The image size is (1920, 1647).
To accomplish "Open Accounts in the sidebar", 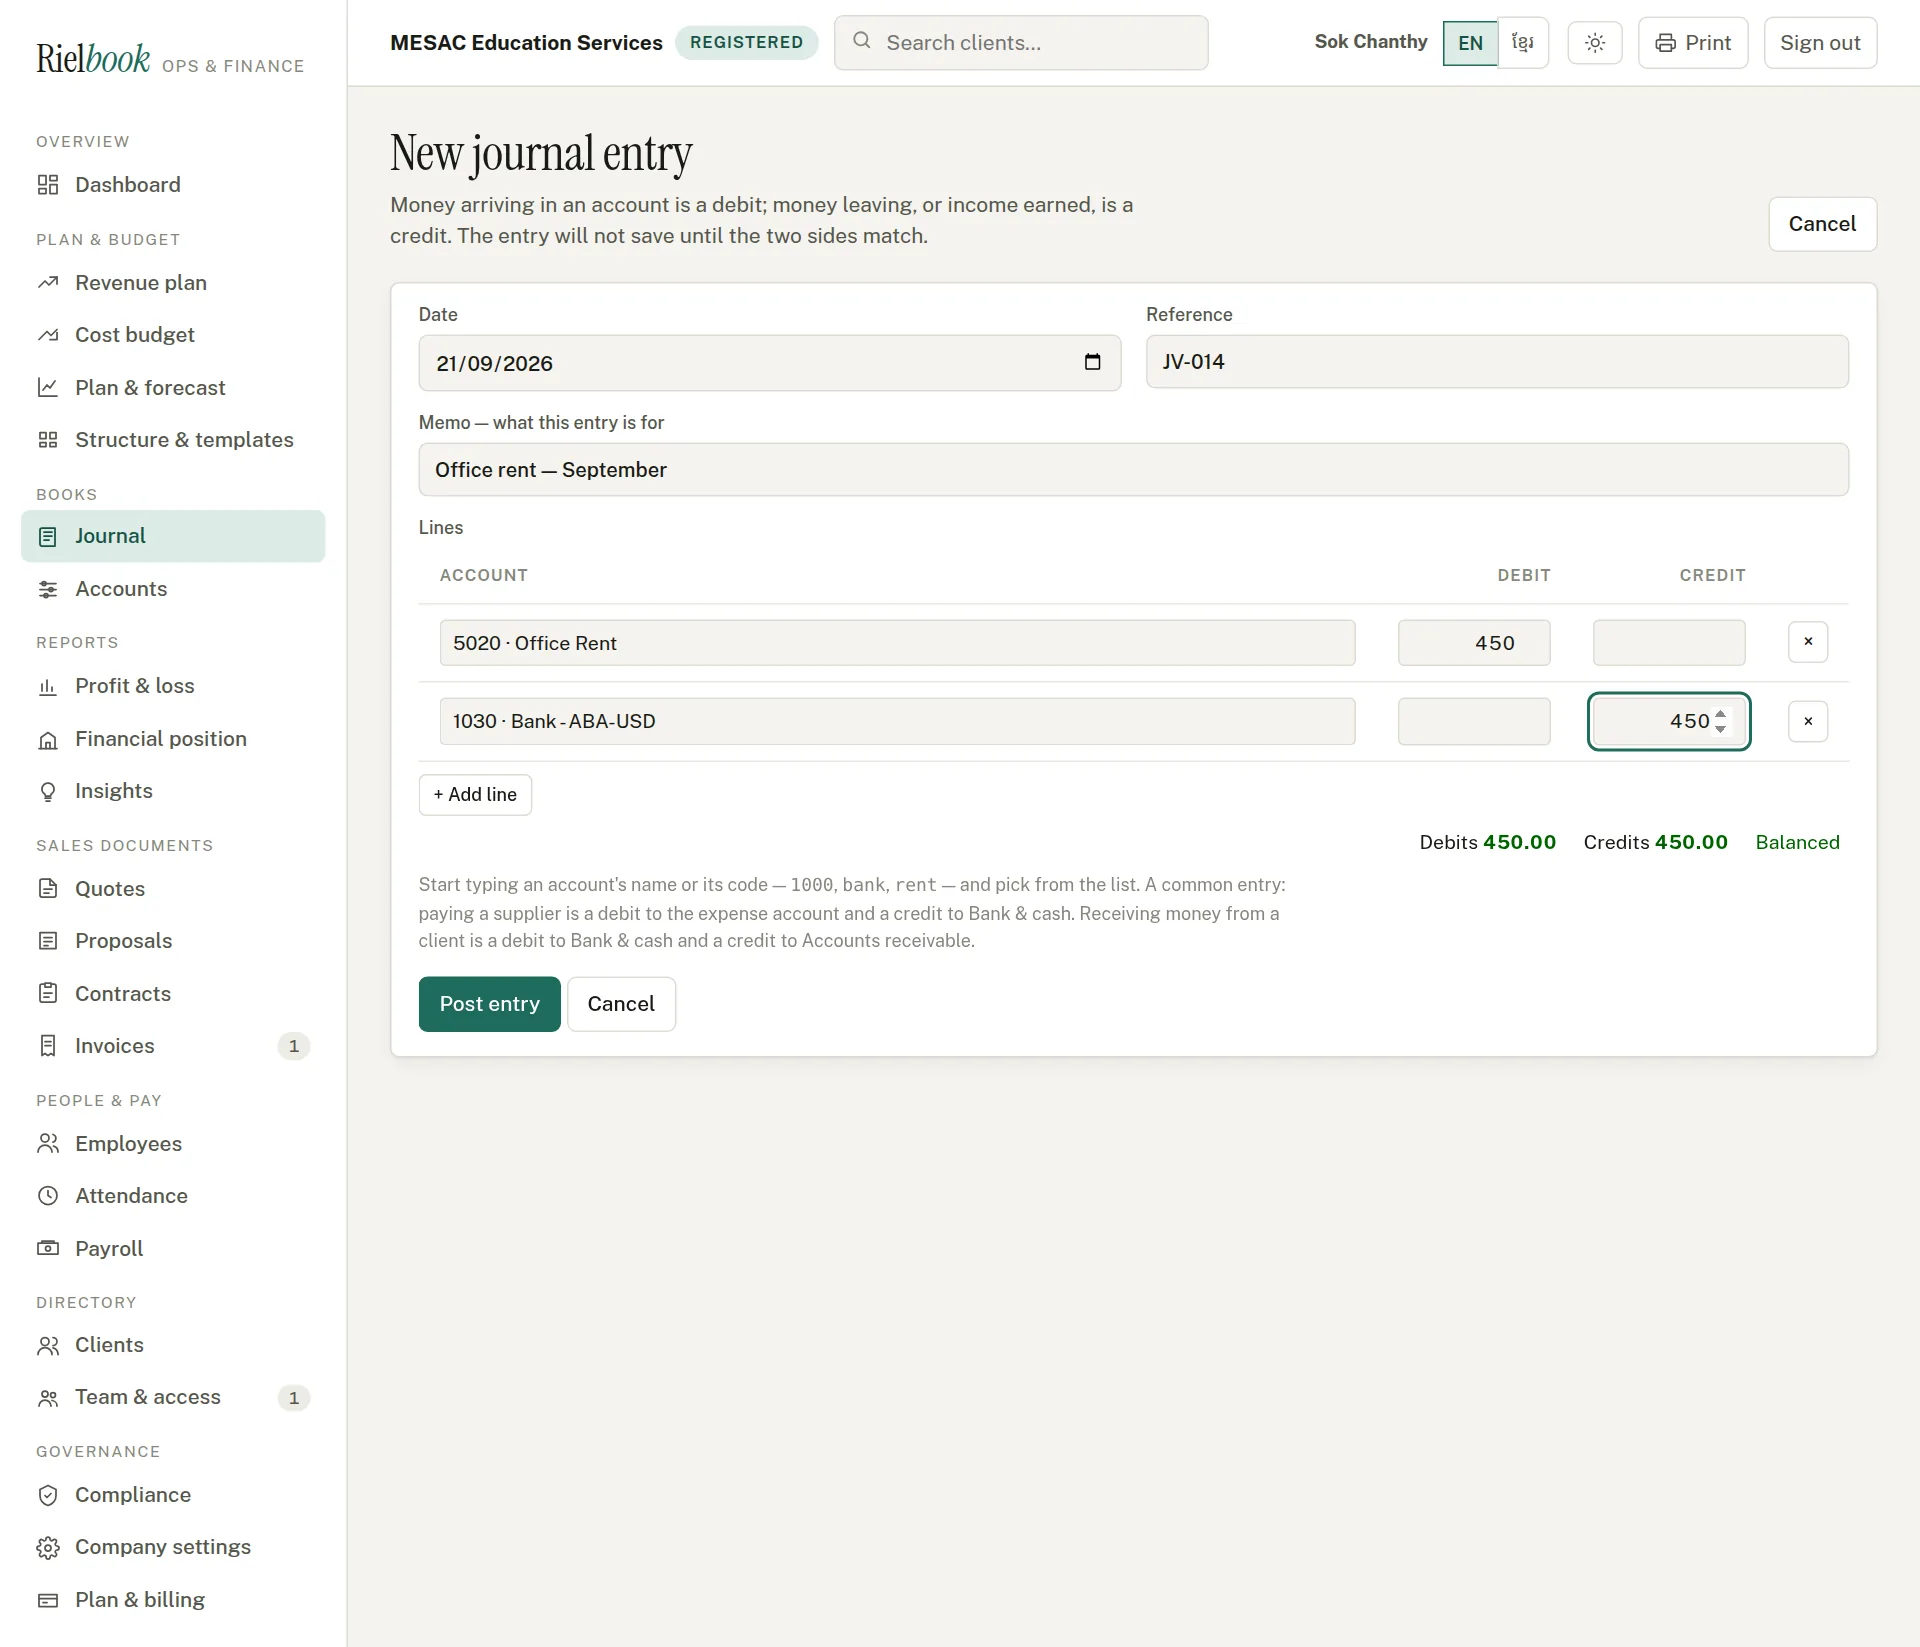I will 173,589.
